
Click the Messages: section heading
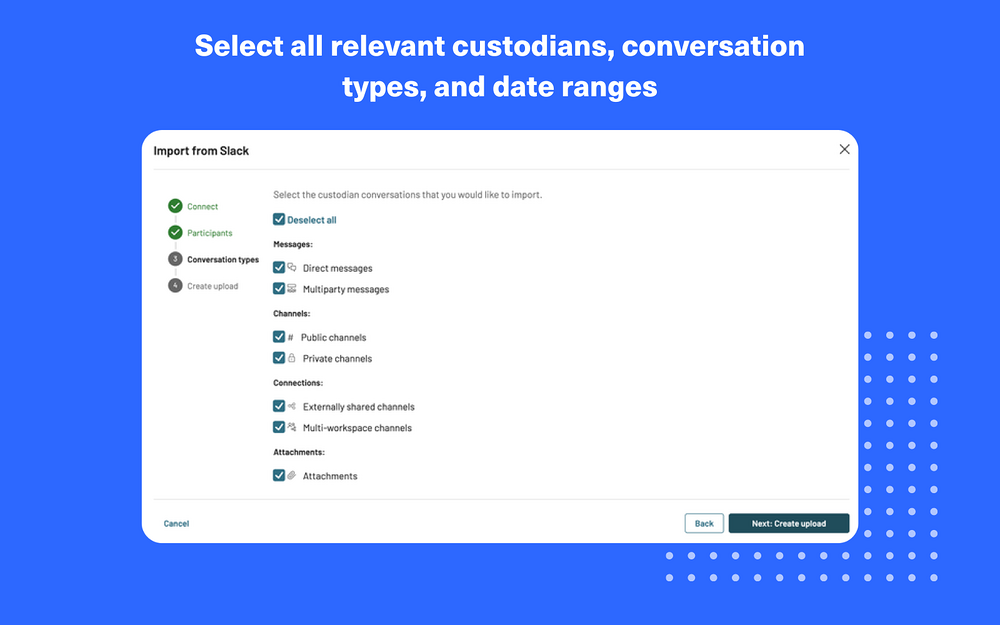pyautogui.click(x=293, y=244)
